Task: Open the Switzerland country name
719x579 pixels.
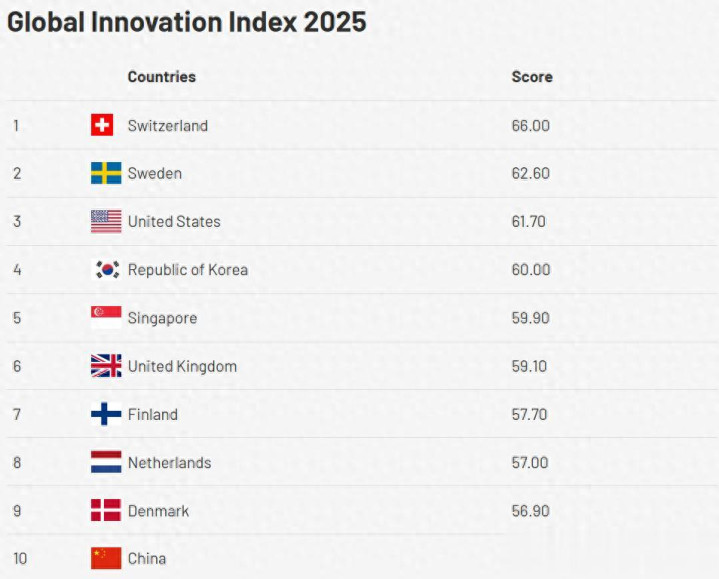Action: 168,126
